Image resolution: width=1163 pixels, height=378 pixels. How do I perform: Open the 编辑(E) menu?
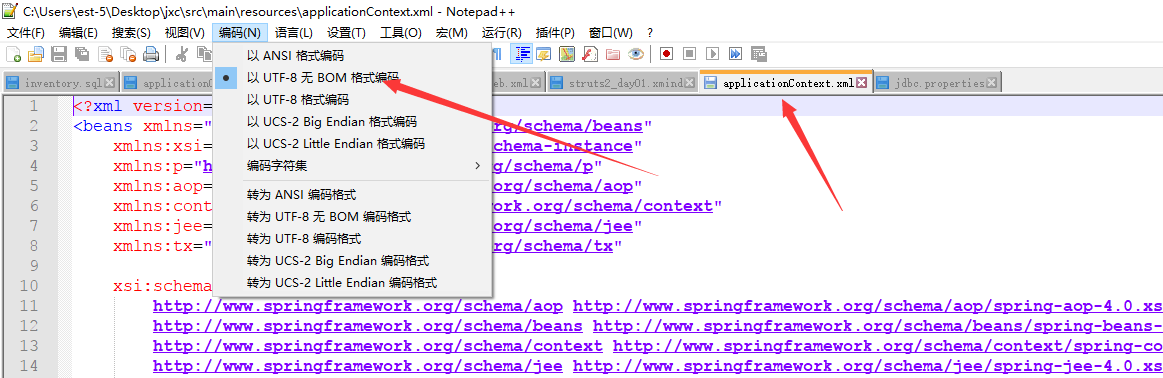pyautogui.click(x=79, y=33)
